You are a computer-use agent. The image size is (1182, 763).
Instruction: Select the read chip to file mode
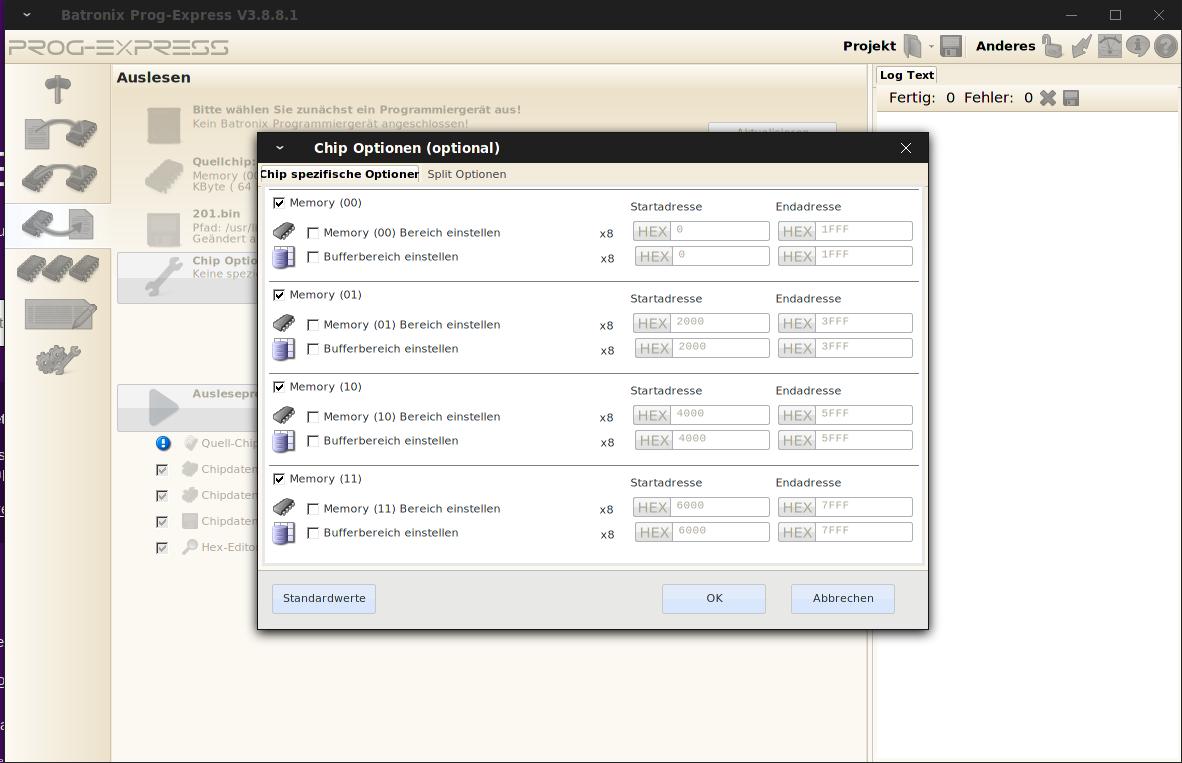click(x=58, y=224)
